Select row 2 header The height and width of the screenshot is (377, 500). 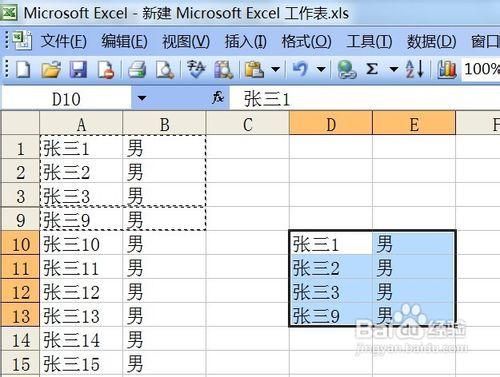coord(20,172)
